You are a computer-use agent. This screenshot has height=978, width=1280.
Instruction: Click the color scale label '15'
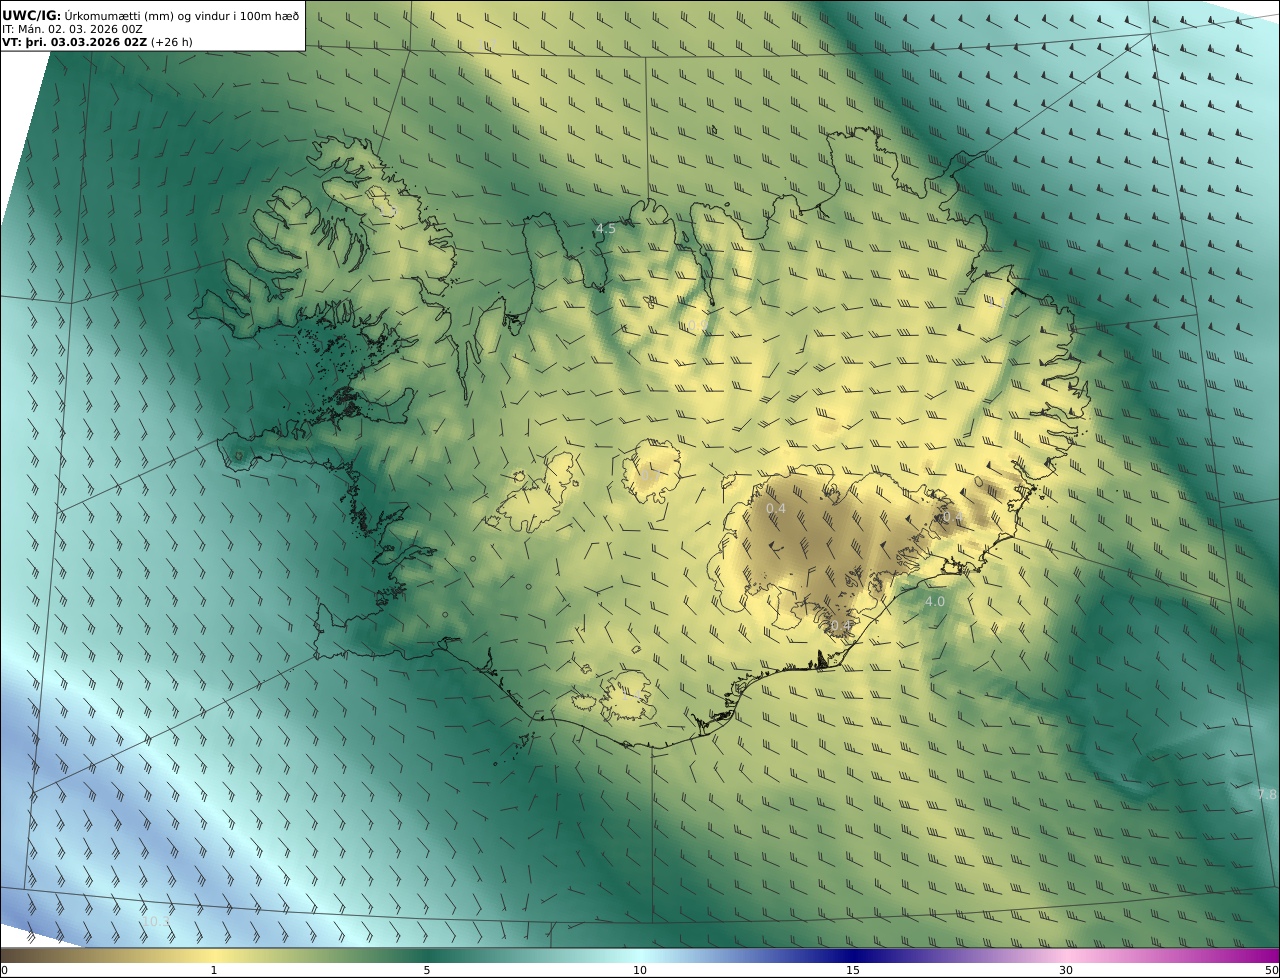853,970
